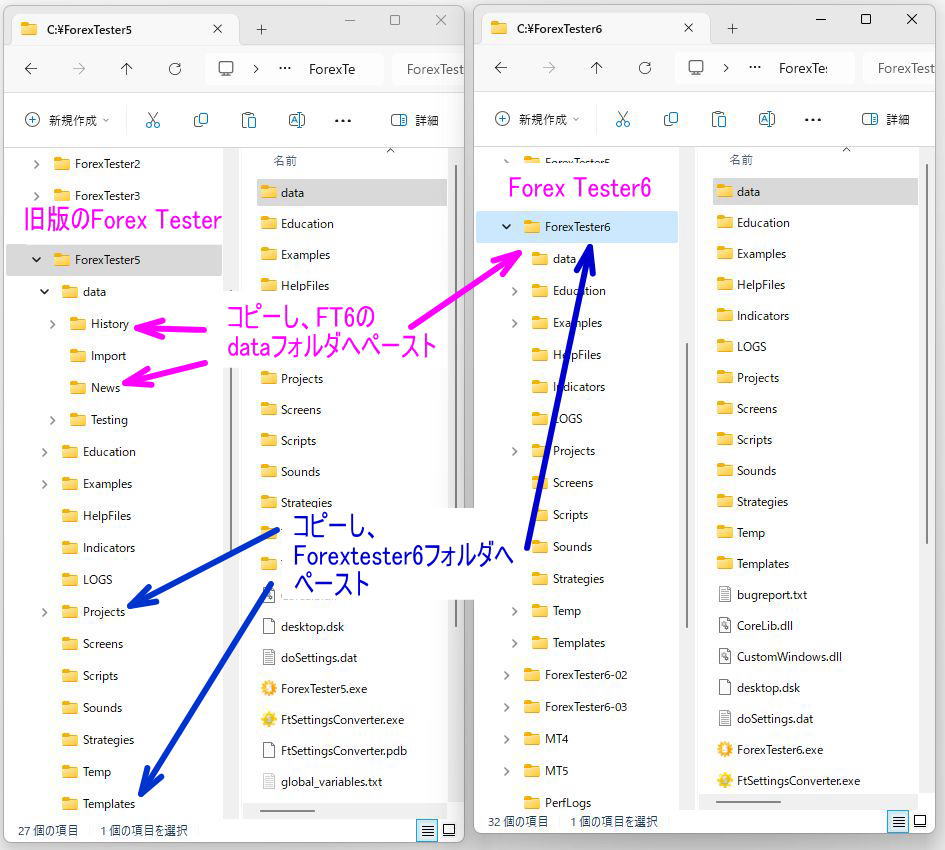Viewport: 945px width, 850px height.
Task: Open the New (新規作成) dropdown in left window
Action: (67, 120)
